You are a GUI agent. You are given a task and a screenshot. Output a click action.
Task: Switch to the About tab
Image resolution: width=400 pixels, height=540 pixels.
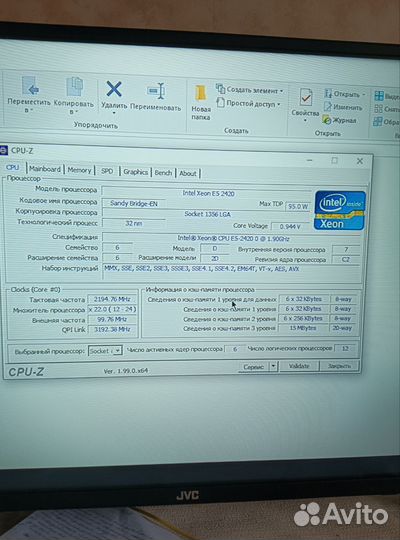point(188,174)
